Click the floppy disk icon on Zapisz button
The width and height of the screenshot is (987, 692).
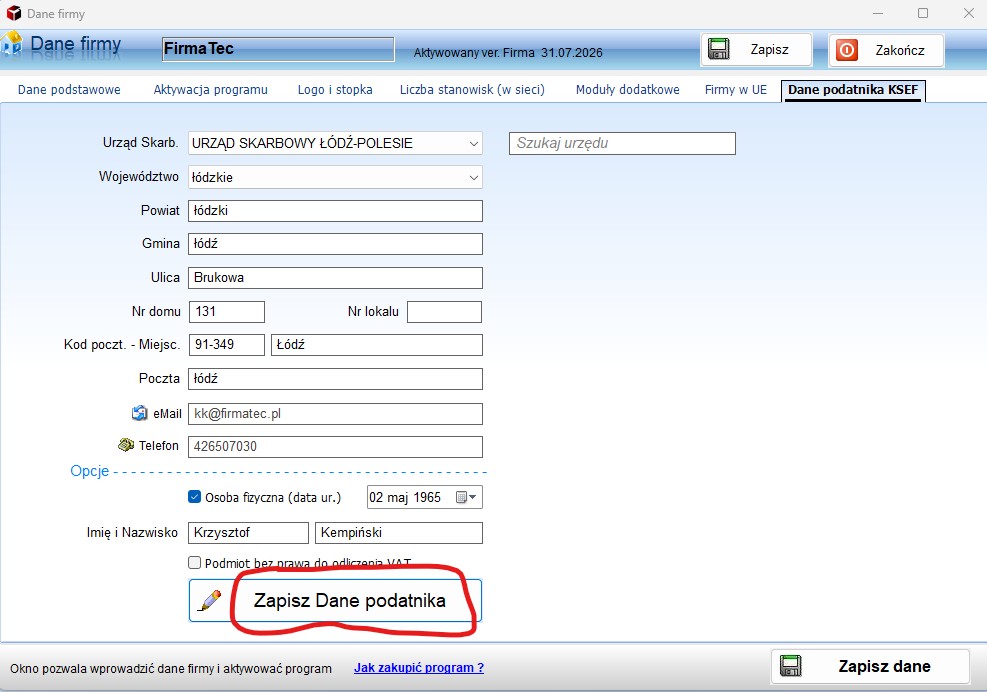(717, 50)
